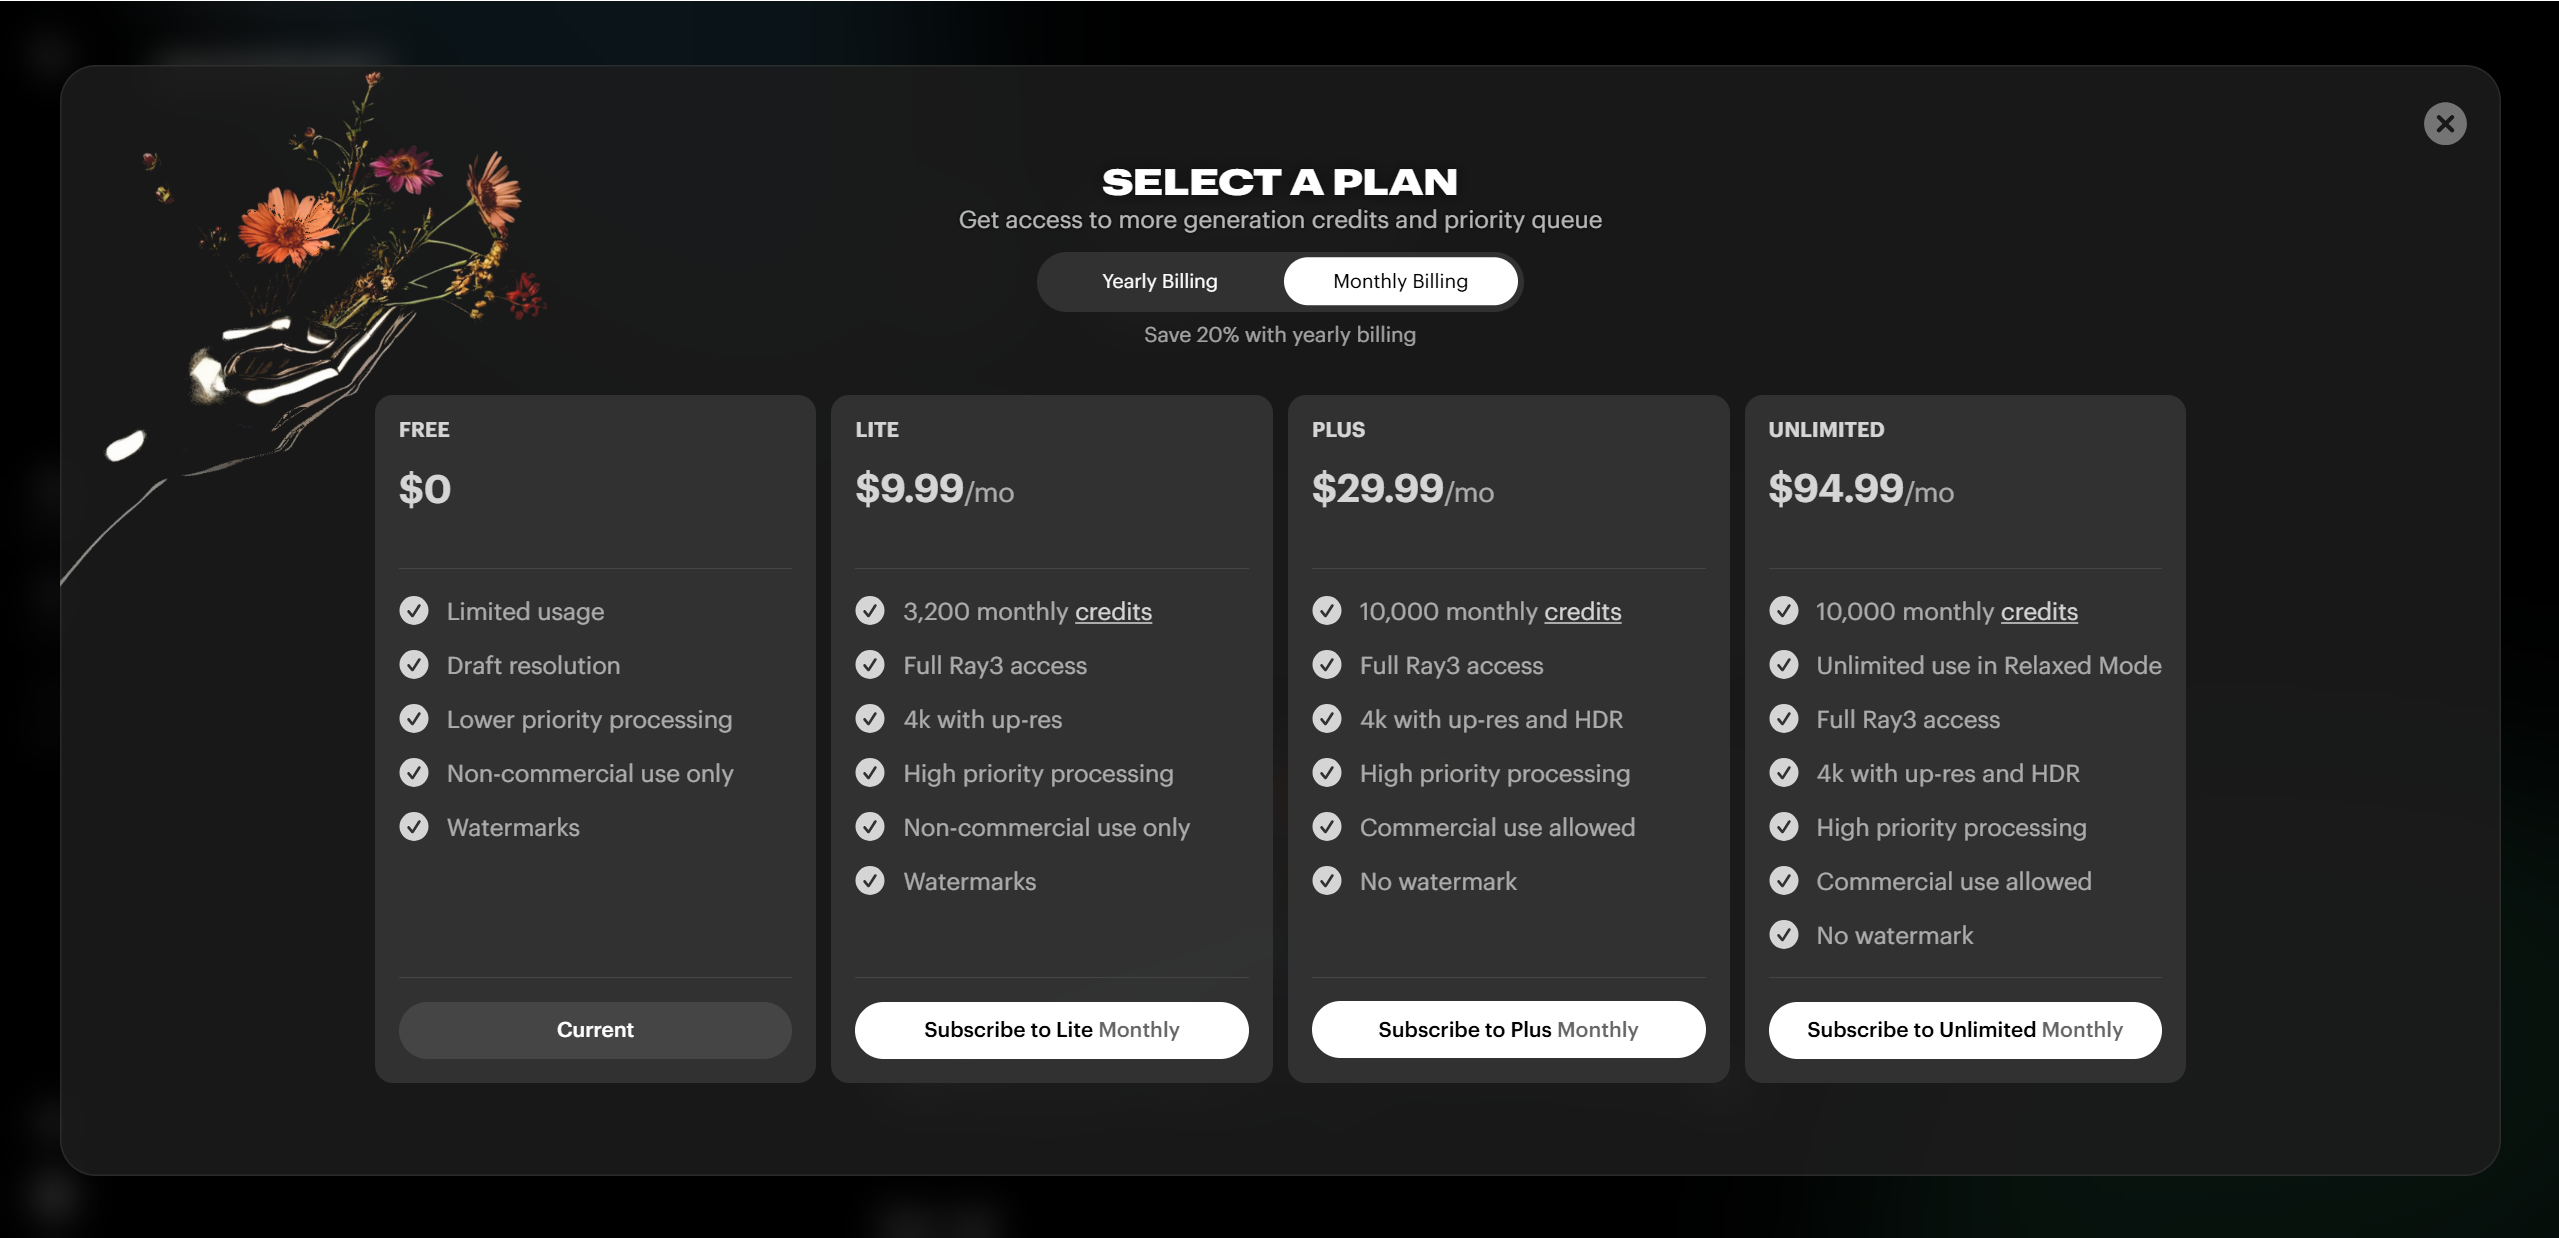Click checkmark beside Commercial use allowed in Plus

pyautogui.click(x=1327, y=827)
